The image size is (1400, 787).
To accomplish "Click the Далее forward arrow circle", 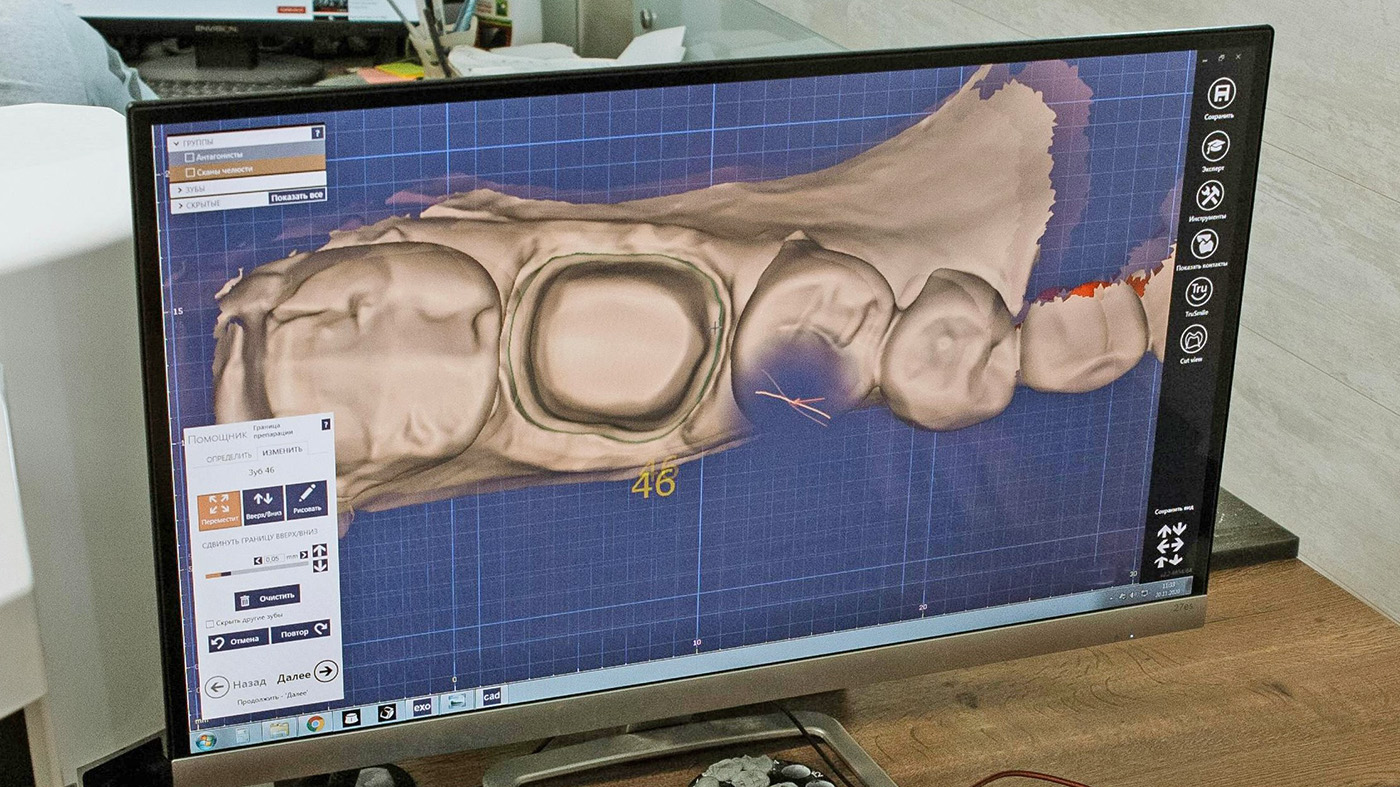I will pos(327,671).
